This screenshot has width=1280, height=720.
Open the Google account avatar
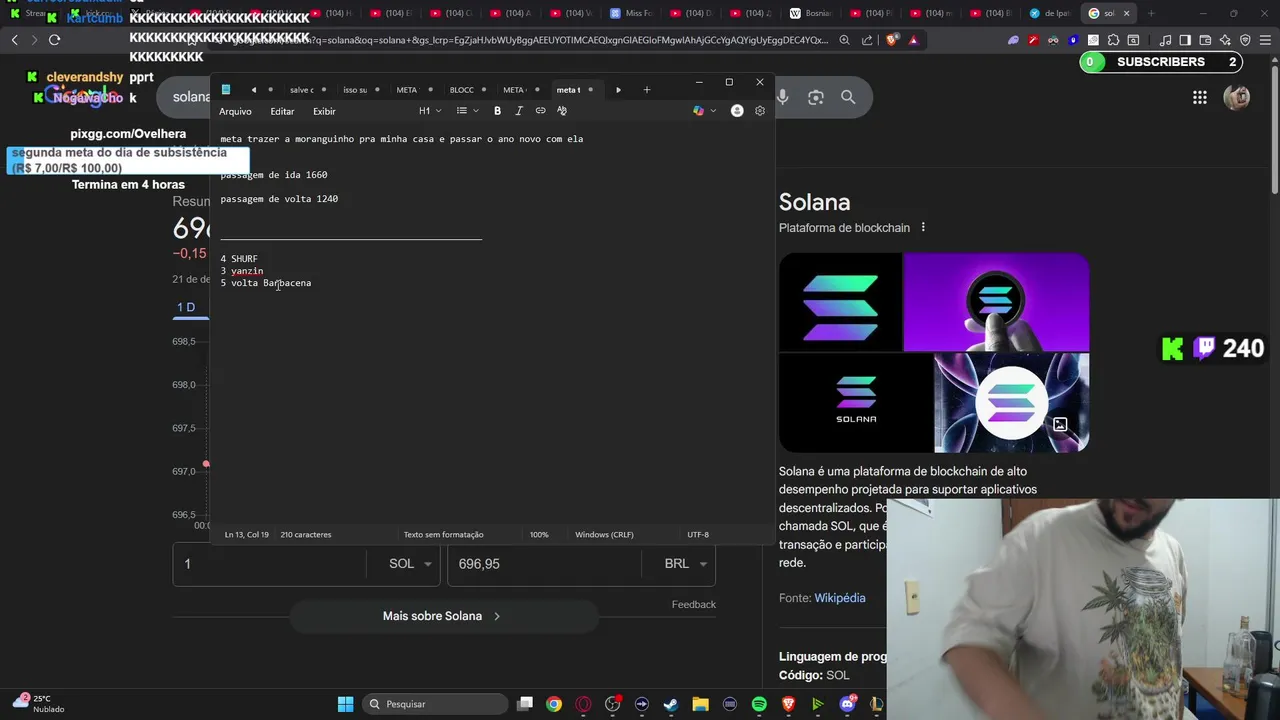[1237, 97]
